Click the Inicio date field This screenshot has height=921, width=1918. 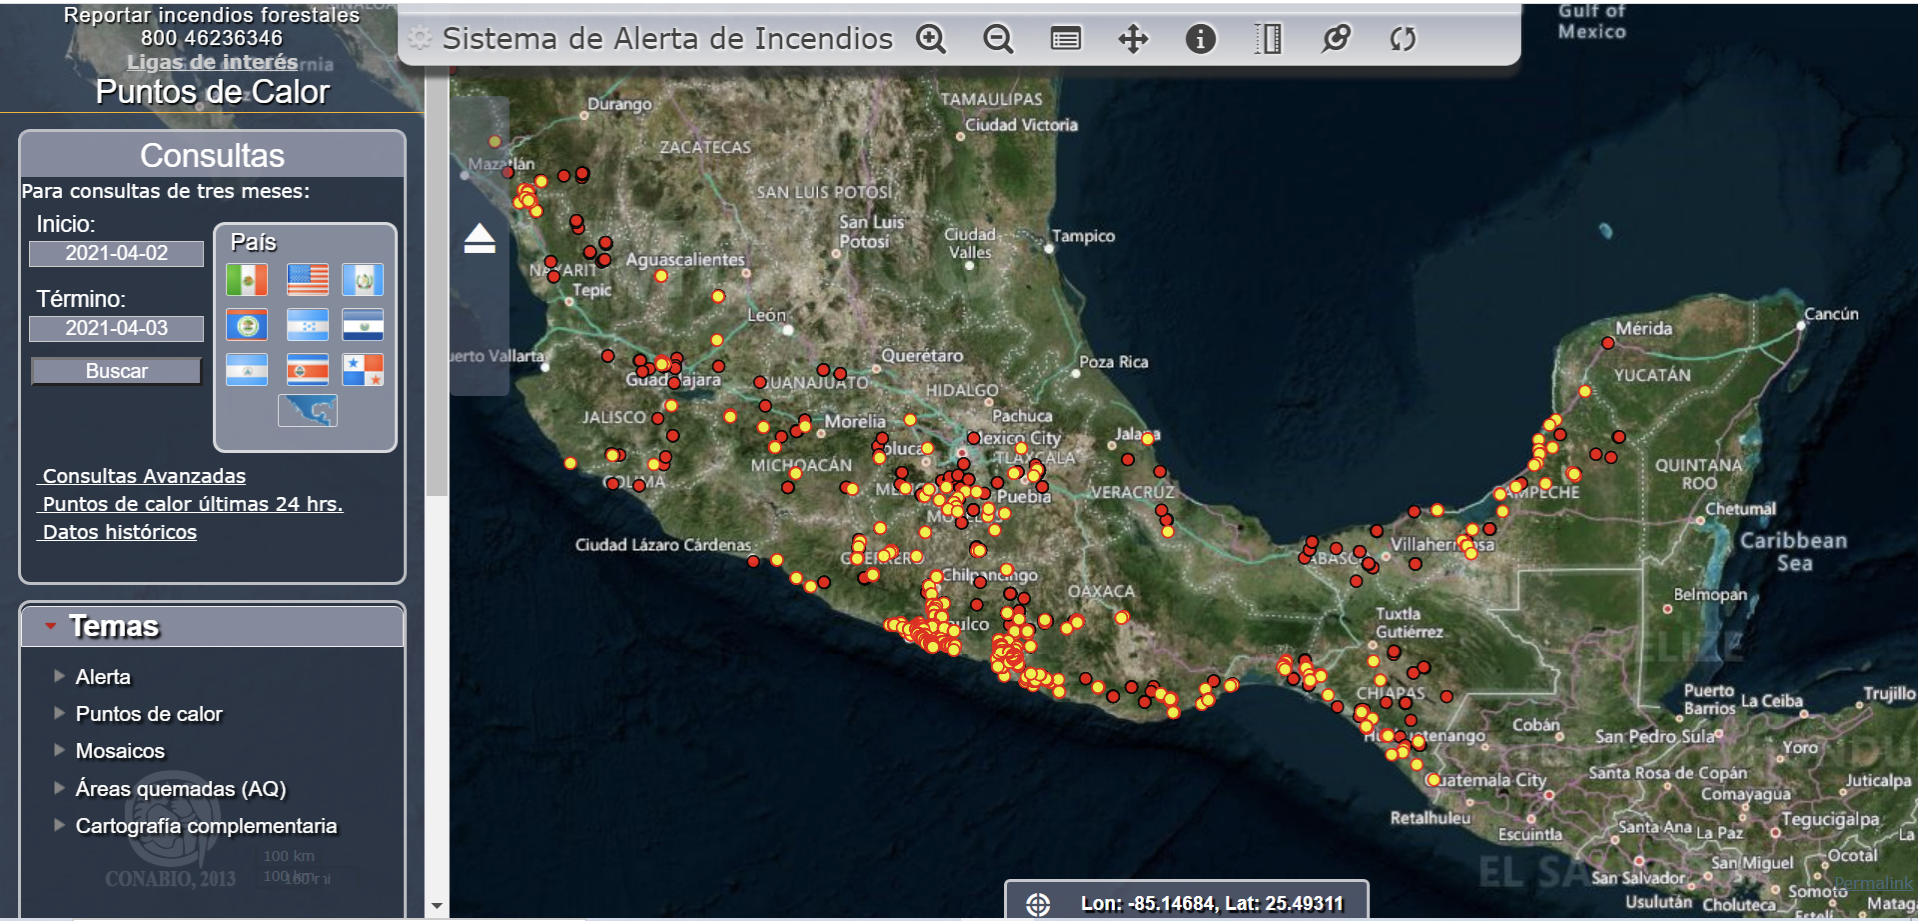(116, 254)
